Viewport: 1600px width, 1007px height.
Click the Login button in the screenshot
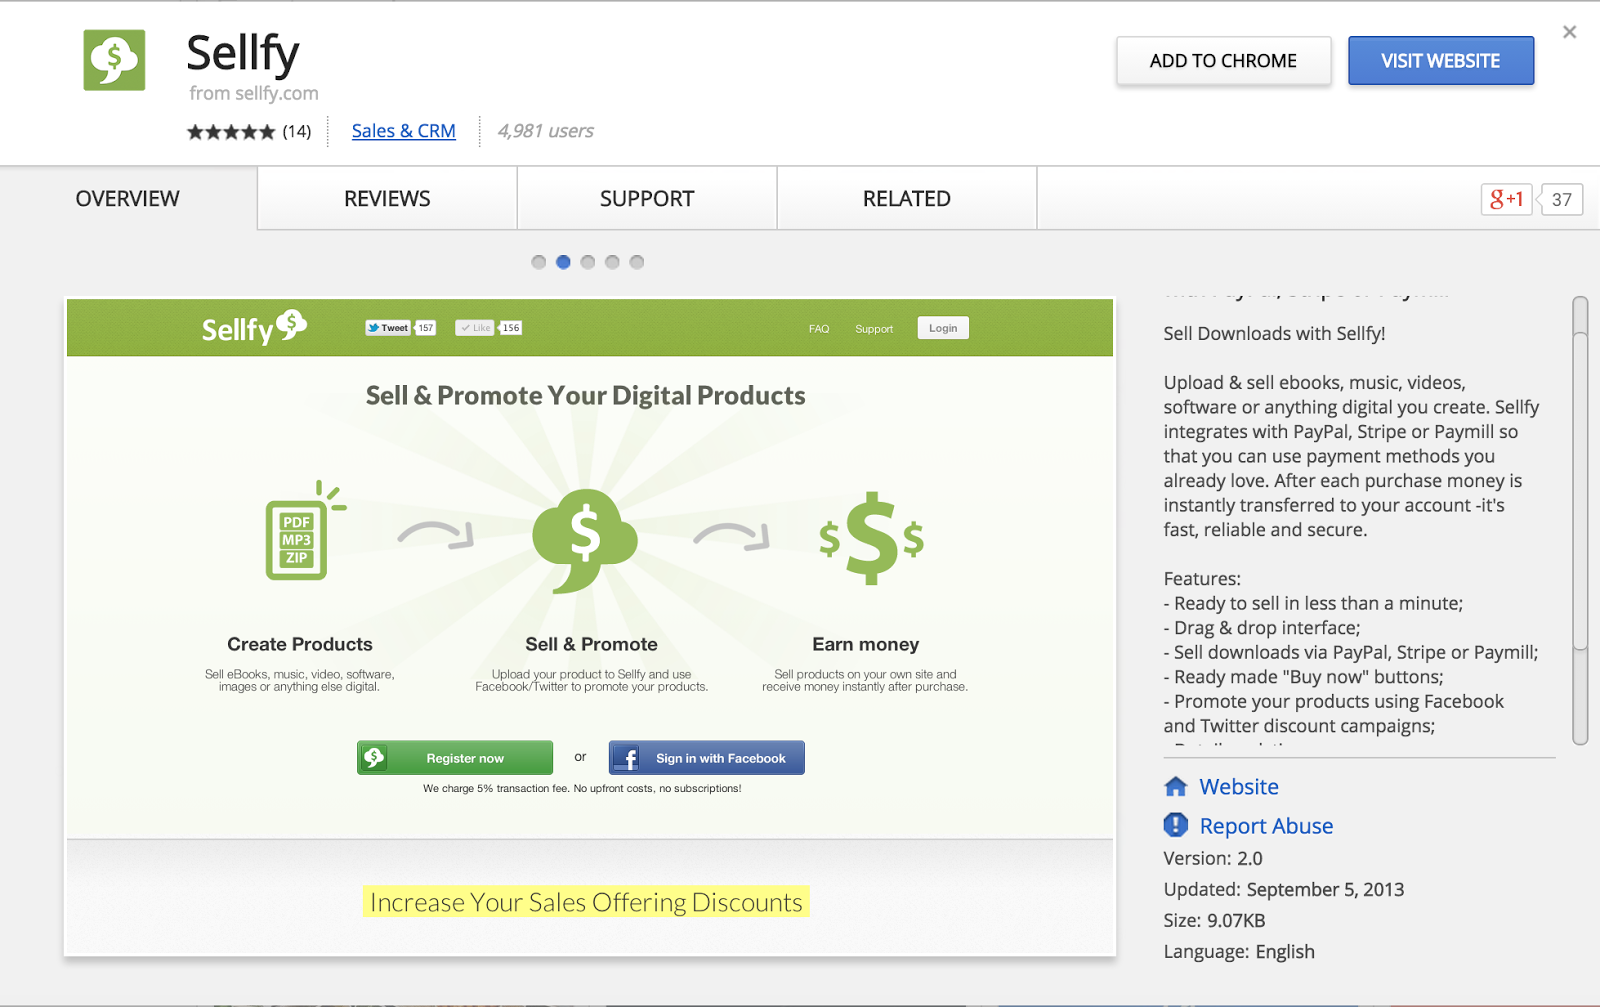click(942, 327)
